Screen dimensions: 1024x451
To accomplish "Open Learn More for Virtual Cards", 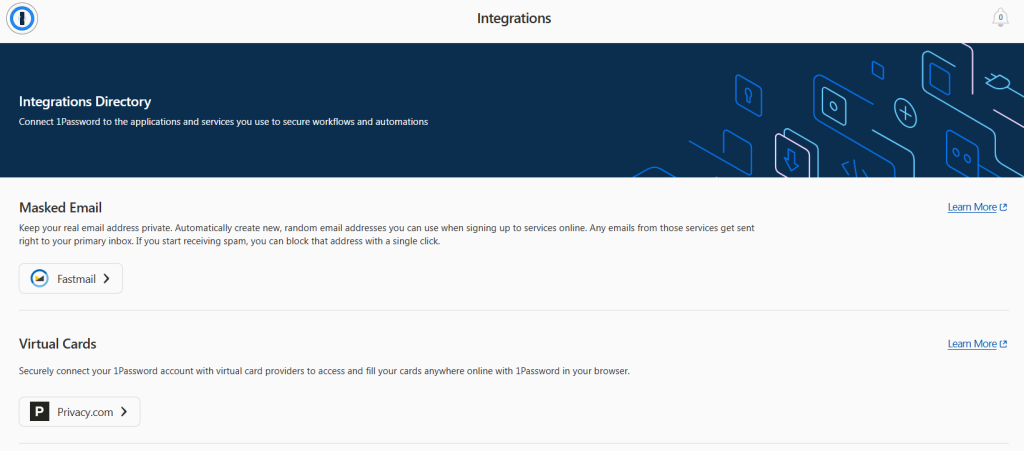I will coord(972,344).
